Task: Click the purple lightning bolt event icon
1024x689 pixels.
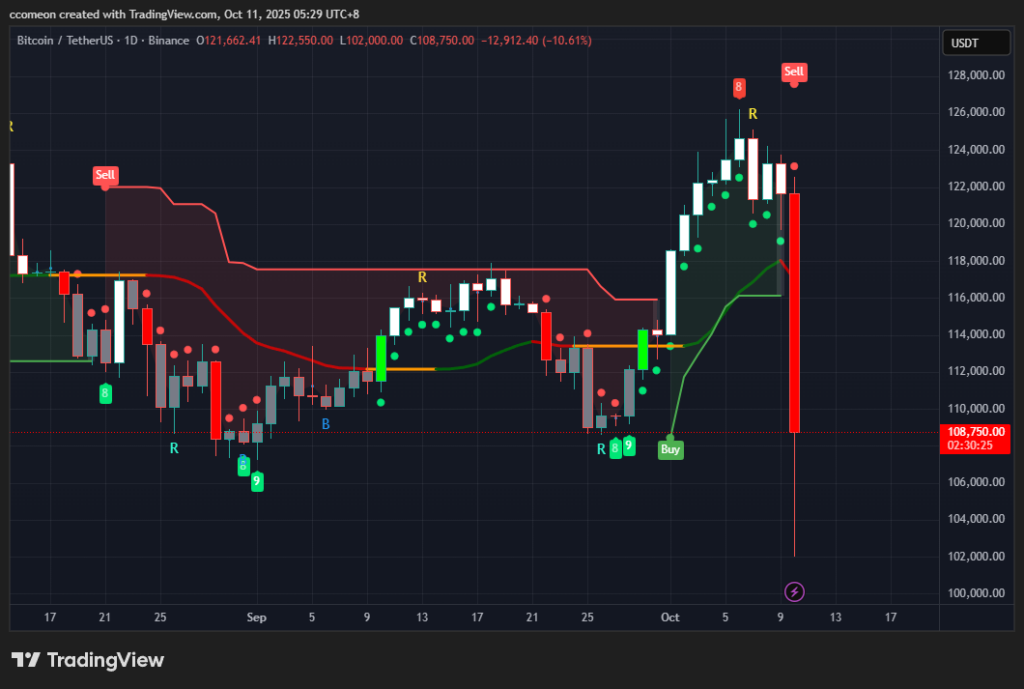Action: click(794, 591)
